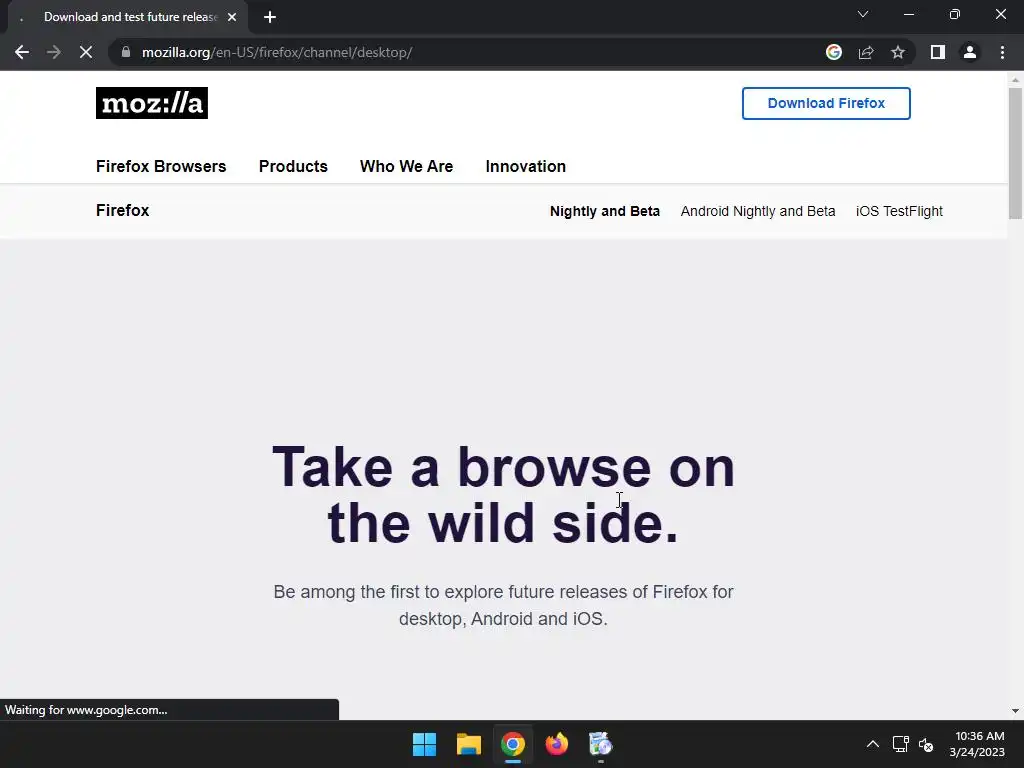1024x768 pixels.
Task: Open the Innovation menu
Action: (x=526, y=167)
